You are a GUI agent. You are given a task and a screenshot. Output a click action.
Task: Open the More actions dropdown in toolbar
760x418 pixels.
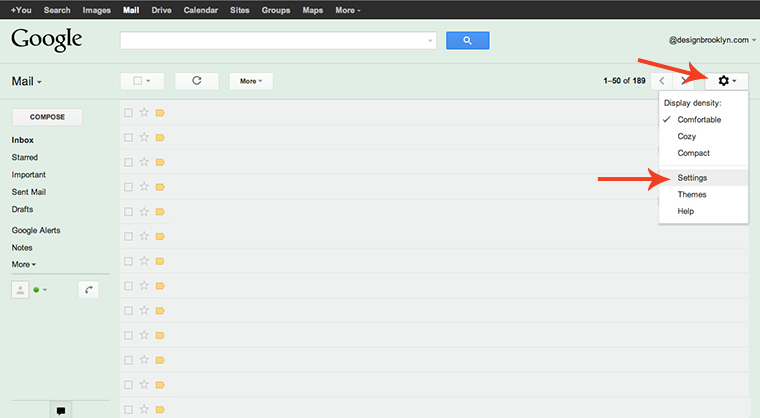[251, 81]
